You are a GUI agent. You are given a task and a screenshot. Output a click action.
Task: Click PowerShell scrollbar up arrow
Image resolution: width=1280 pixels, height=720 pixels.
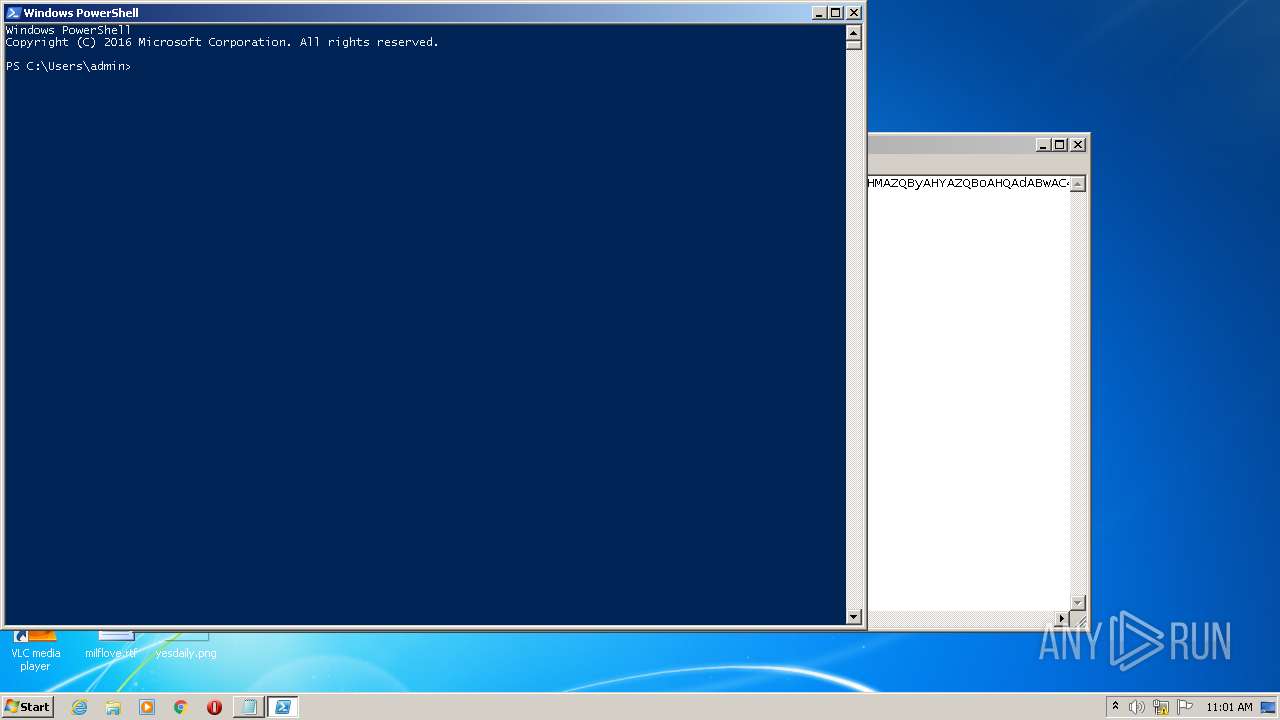pos(854,31)
